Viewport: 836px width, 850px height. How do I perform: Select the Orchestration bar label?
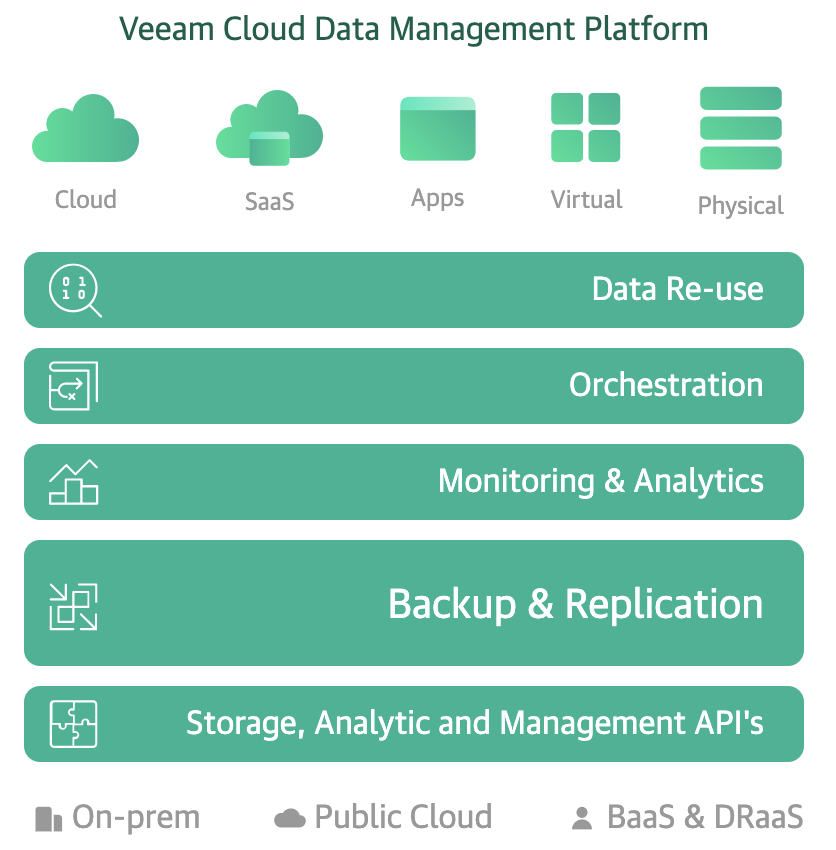[x=665, y=386]
